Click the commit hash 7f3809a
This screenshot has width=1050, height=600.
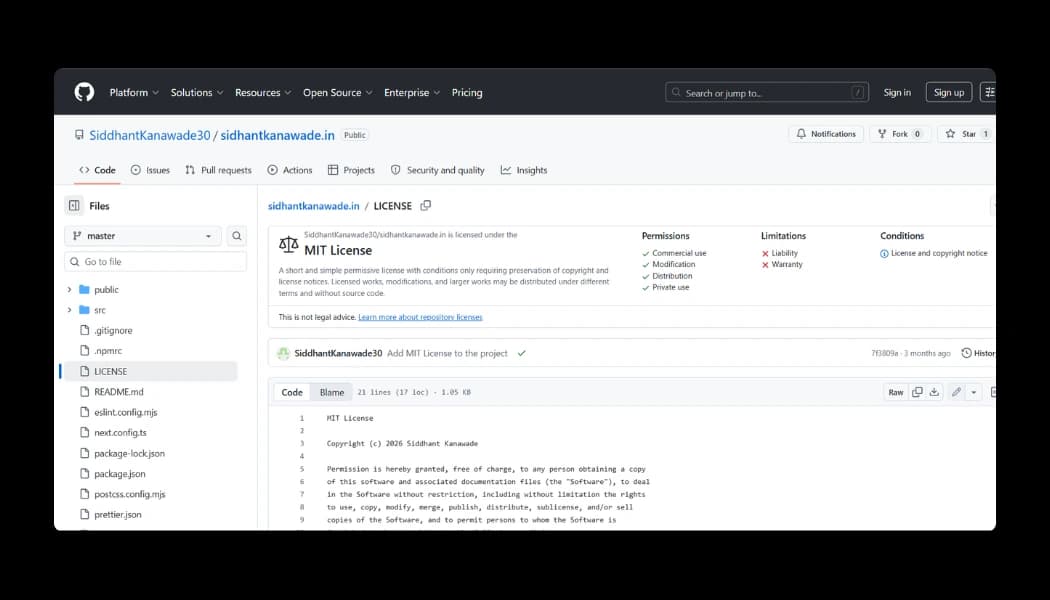tap(885, 354)
